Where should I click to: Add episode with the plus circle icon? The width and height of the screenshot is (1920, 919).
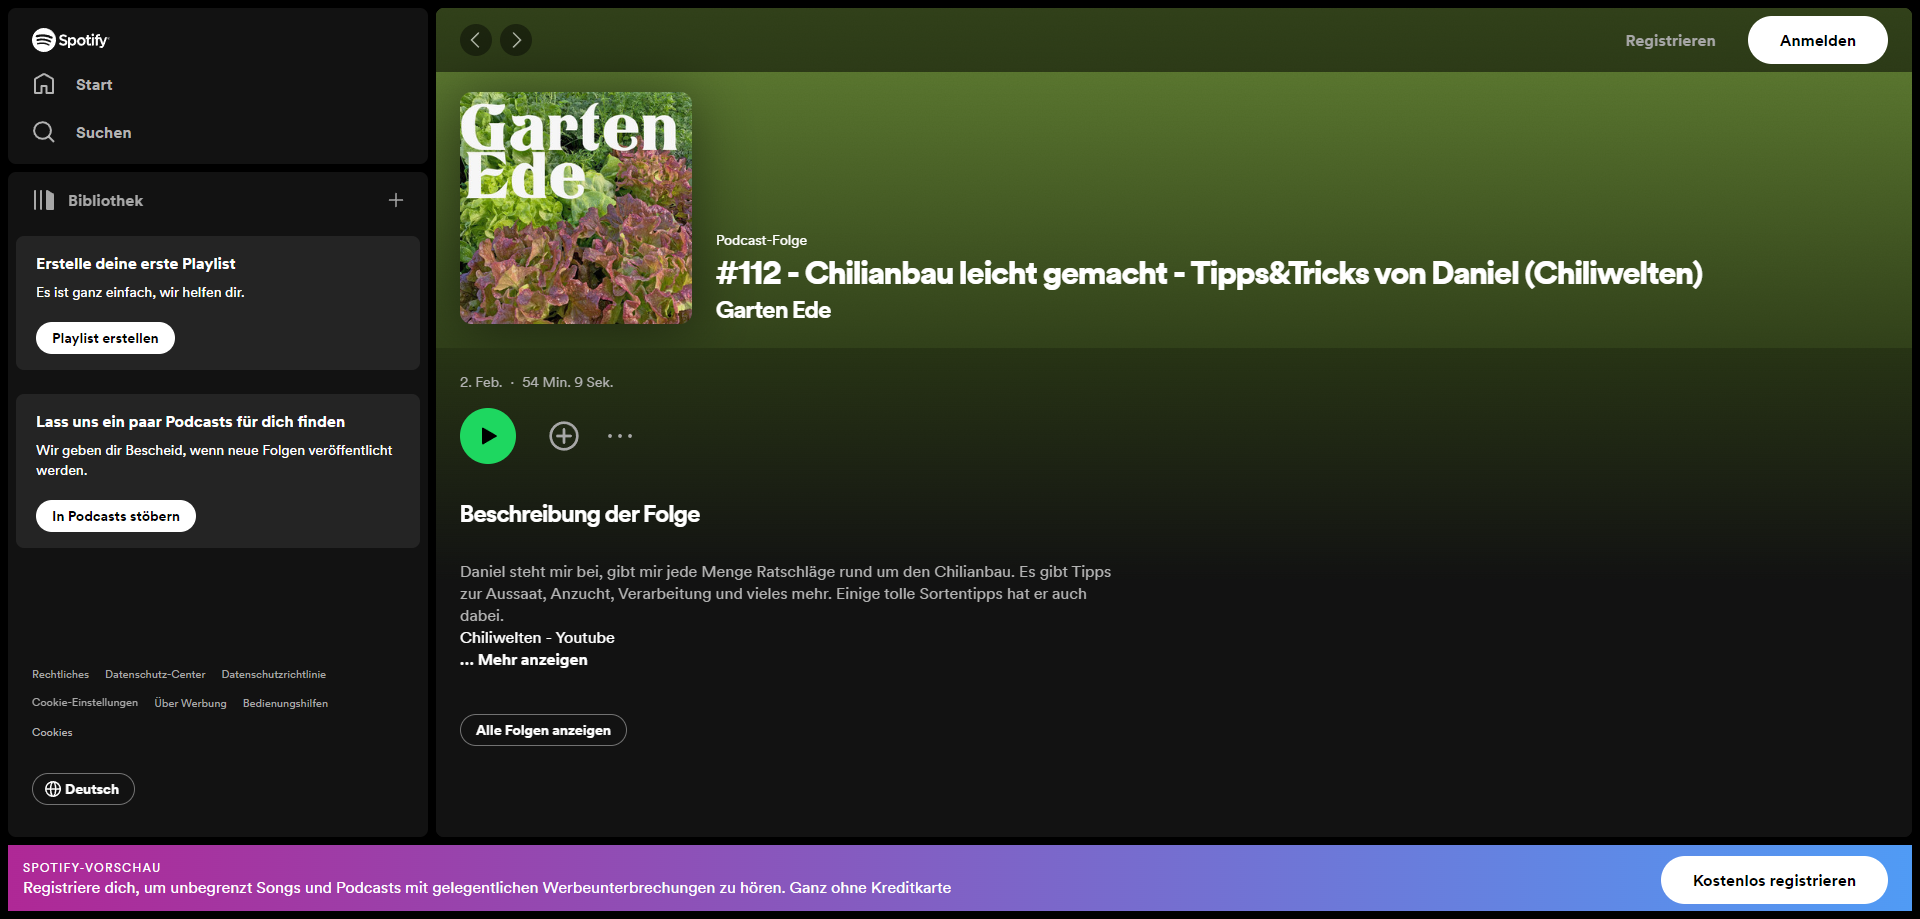pos(564,436)
